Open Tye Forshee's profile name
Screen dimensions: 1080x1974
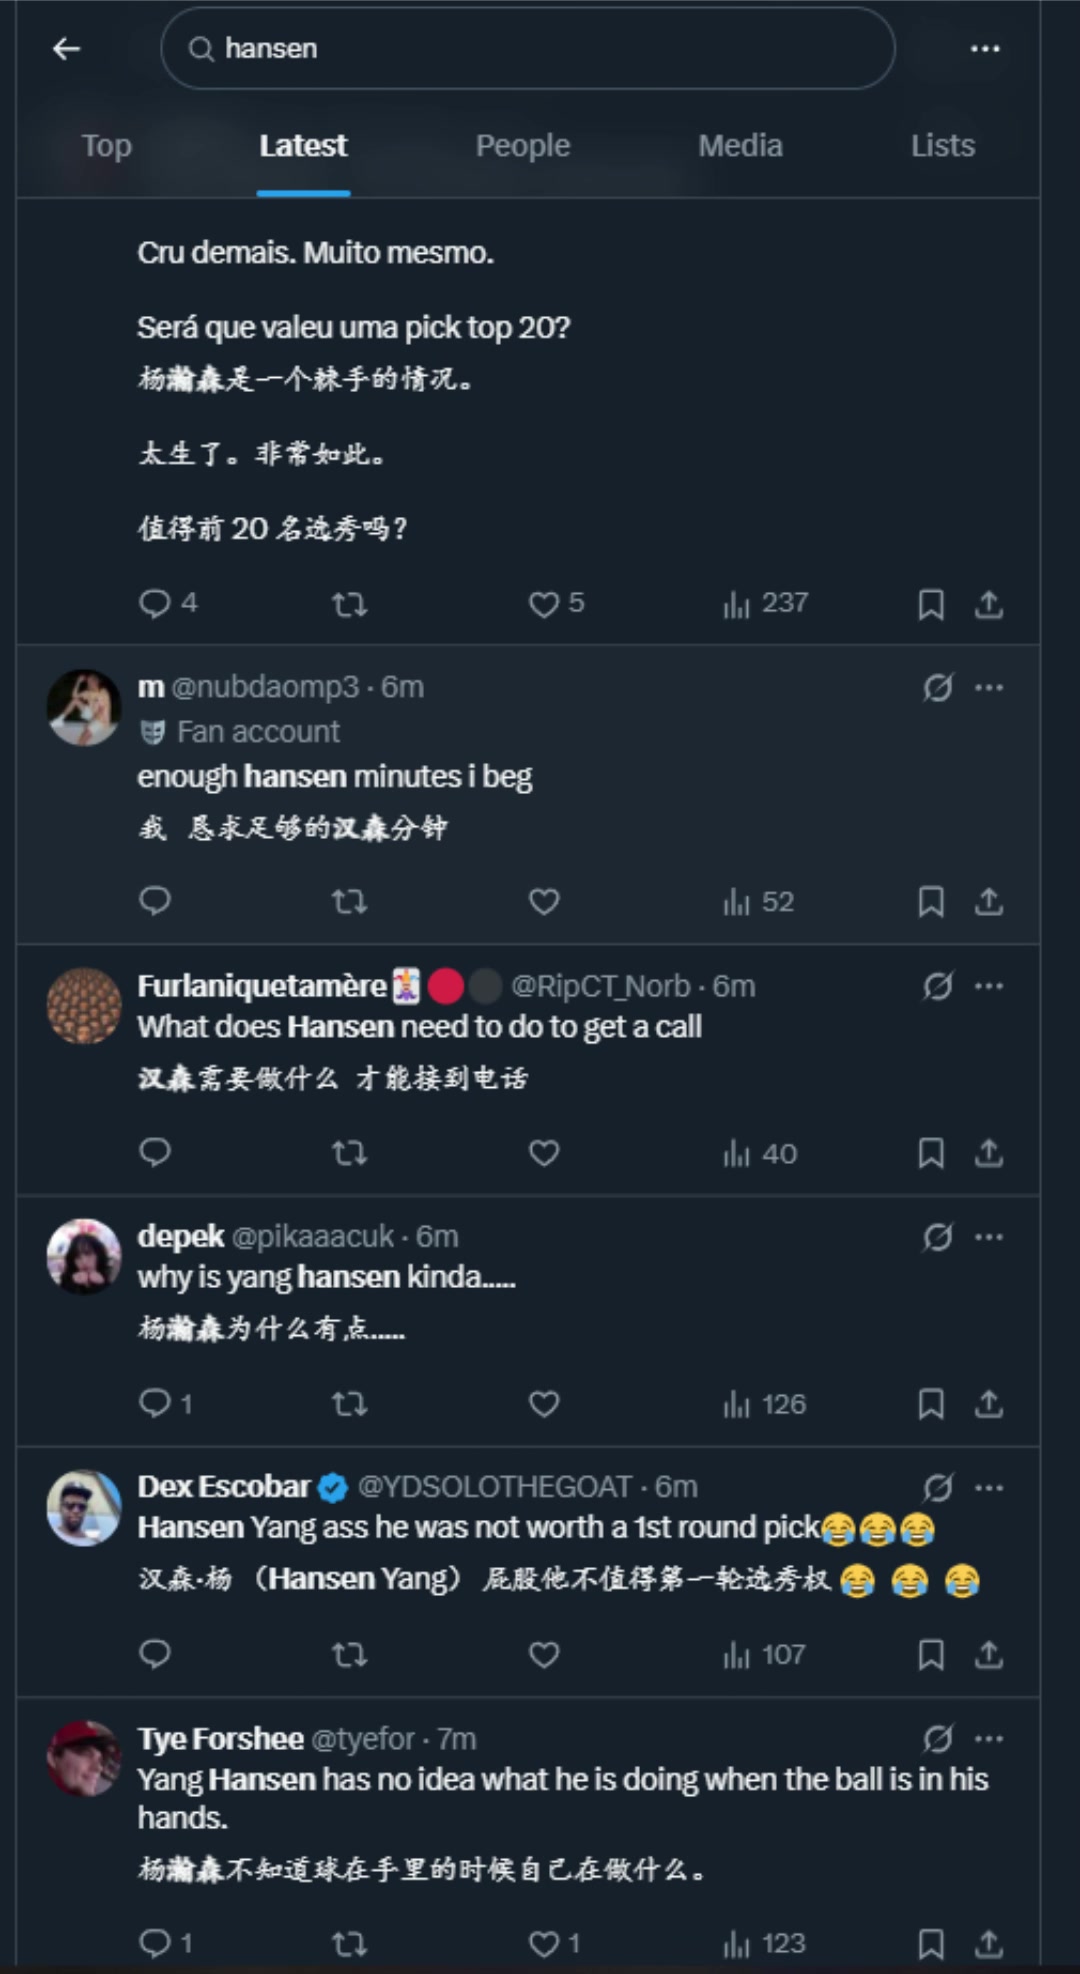point(221,1739)
